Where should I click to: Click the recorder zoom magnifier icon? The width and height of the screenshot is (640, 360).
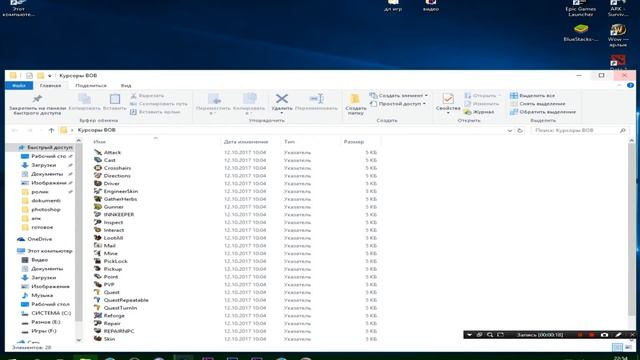pos(490,335)
